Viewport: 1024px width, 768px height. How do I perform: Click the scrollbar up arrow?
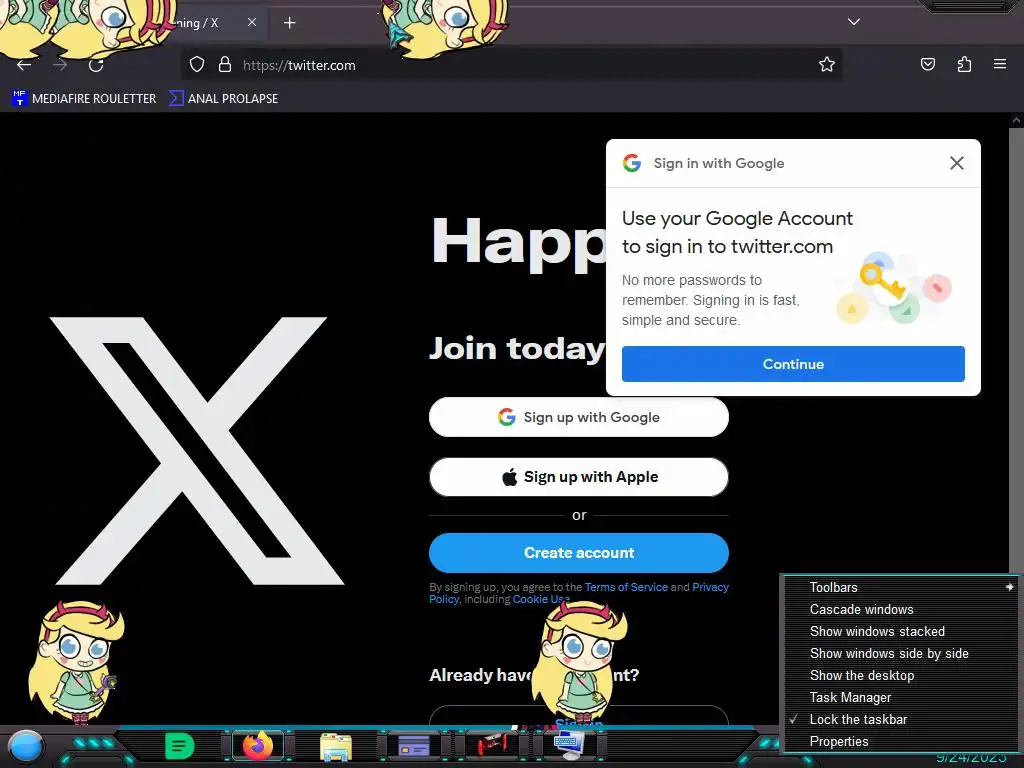tap(1016, 120)
